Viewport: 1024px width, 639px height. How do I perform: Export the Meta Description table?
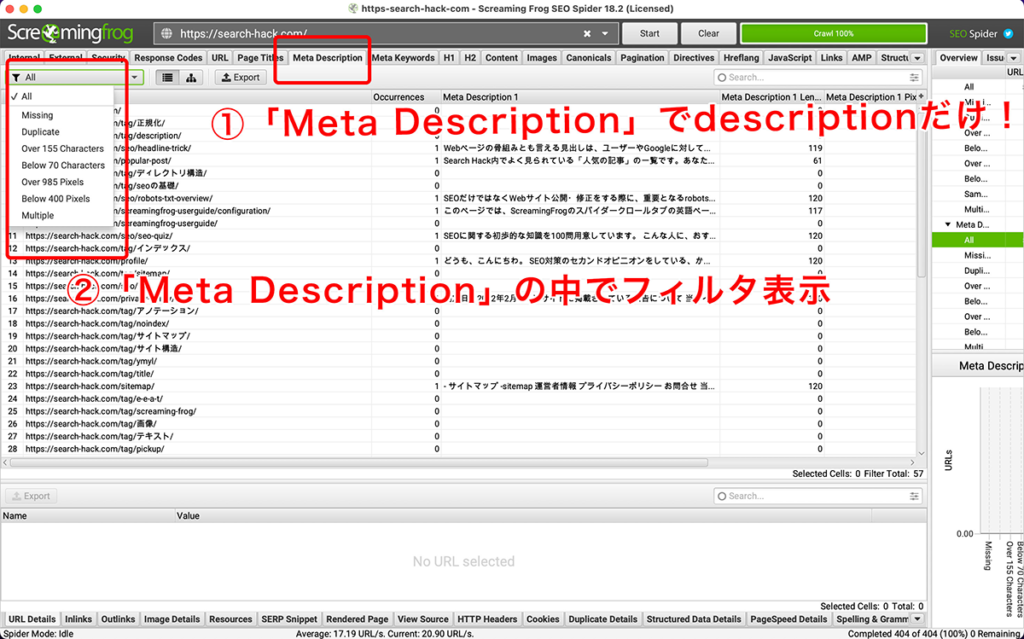click(x=240, y=77)
